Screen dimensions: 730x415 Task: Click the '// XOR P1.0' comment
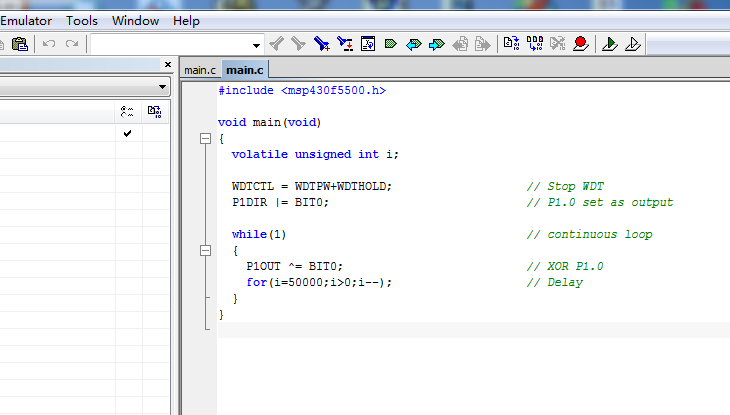point(565,266)
